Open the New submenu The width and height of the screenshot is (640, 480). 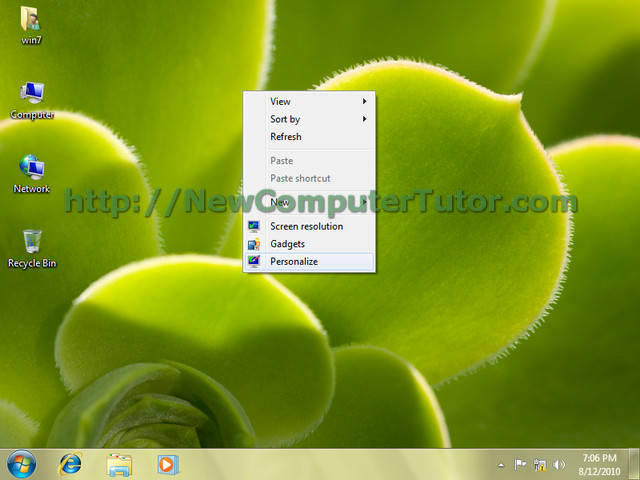click(309, 202)
